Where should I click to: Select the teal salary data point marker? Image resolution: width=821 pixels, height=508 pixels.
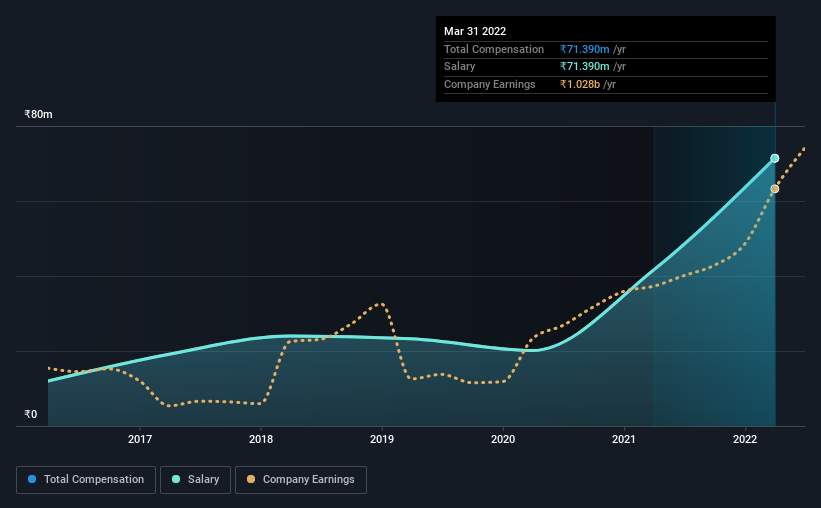tap(774, 158)
